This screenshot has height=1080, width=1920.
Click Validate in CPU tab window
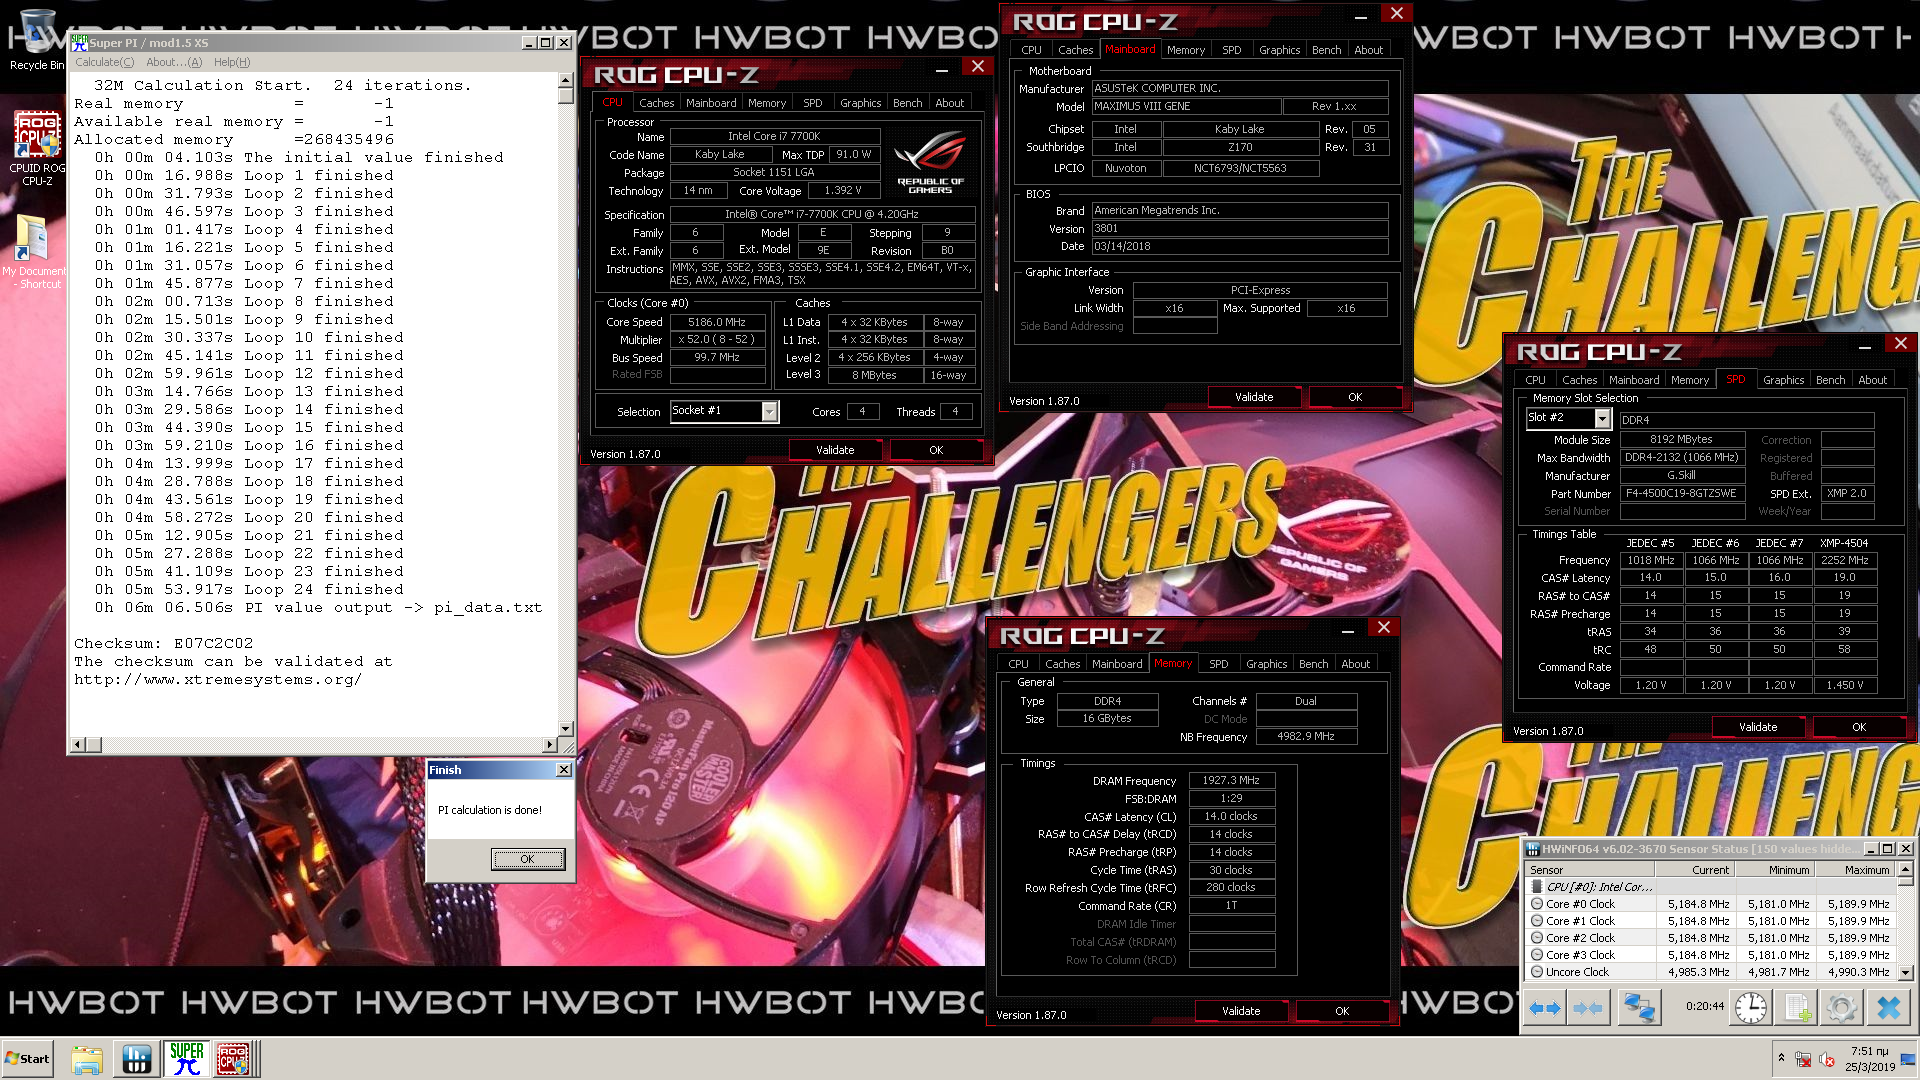835,450
